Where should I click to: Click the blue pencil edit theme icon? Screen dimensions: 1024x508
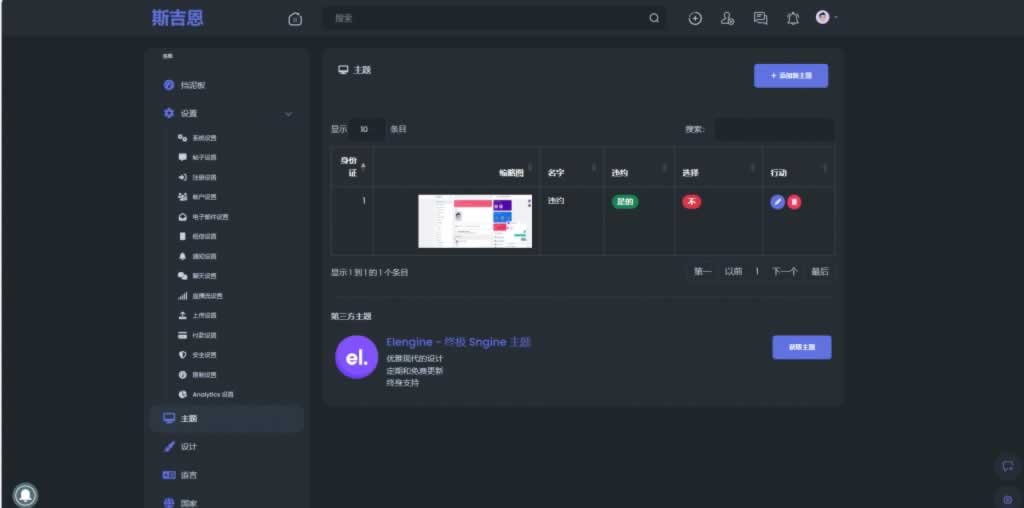pos(777,202)
